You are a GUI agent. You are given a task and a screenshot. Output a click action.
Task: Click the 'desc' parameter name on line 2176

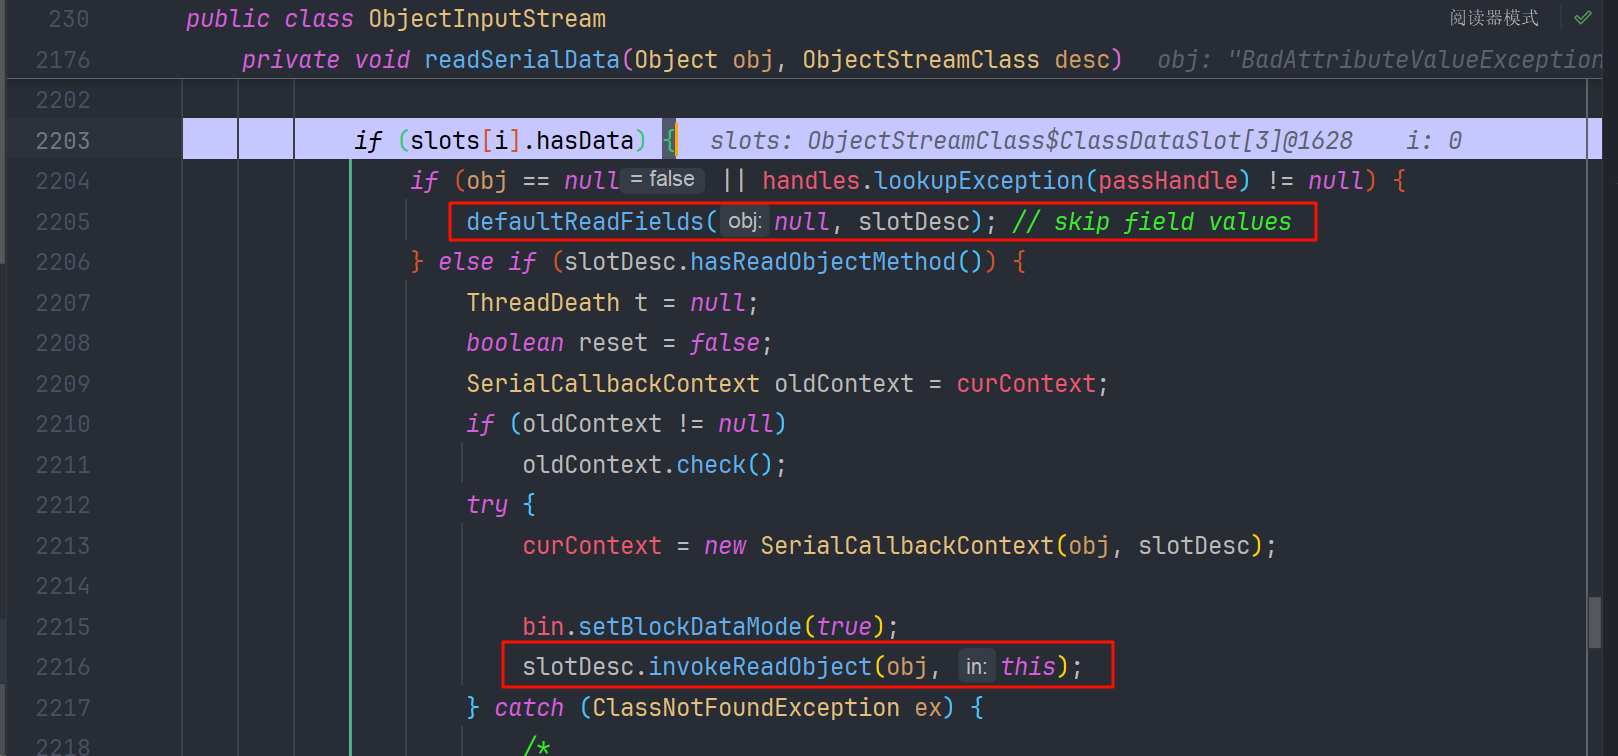[x=1082, y=60]
